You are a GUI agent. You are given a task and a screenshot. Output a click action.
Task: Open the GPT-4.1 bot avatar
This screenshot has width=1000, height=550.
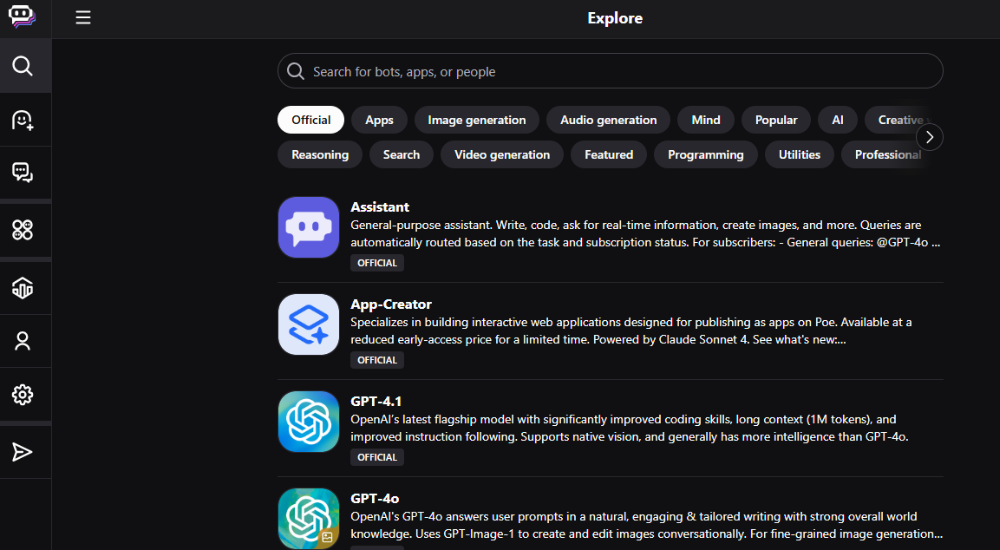309,421
